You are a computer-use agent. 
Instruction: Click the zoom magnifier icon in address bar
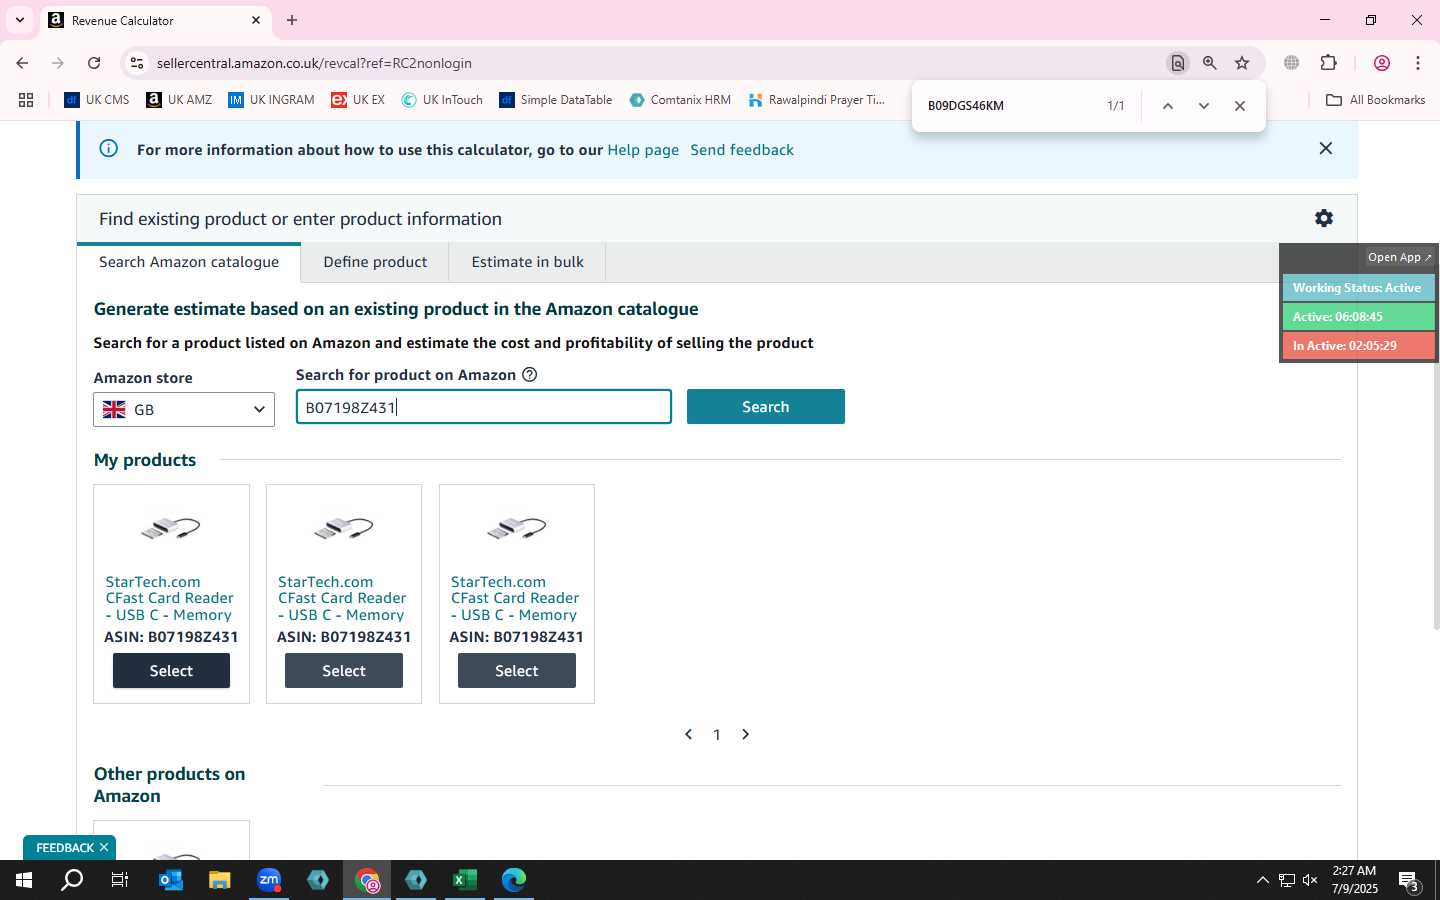1210,63
